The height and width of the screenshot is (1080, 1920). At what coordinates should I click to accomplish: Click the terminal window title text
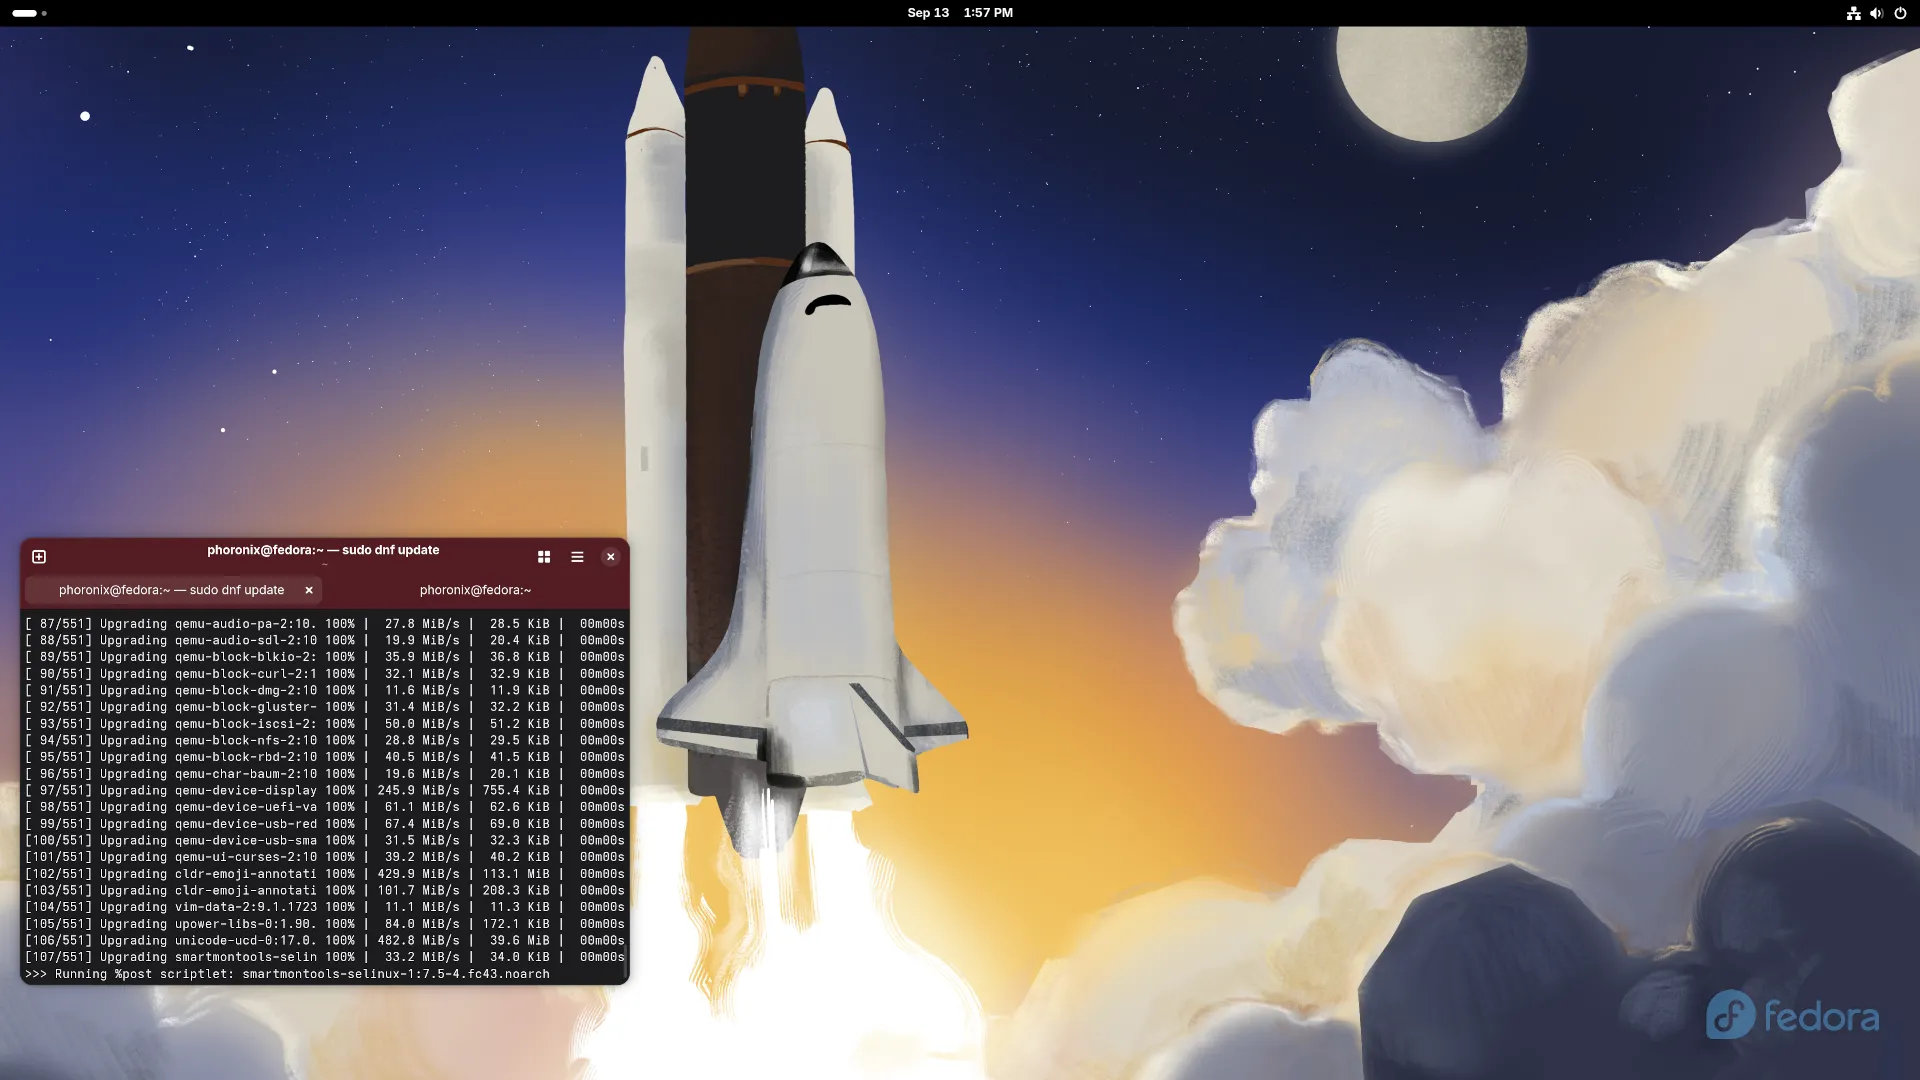(322, 550)
